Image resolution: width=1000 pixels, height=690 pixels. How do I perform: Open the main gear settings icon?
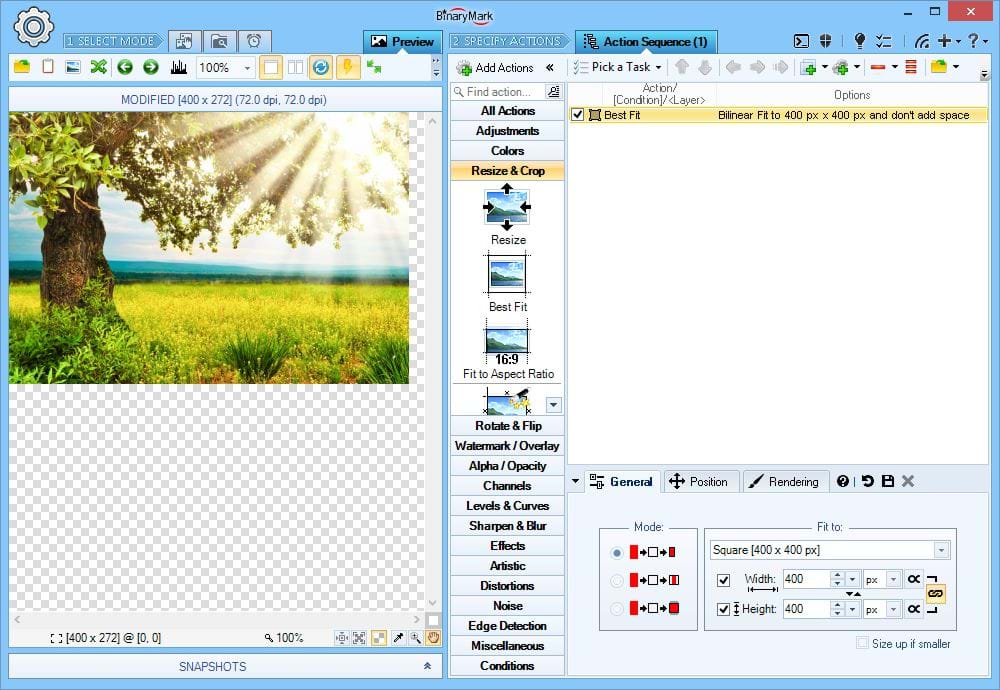coord(34,26)
